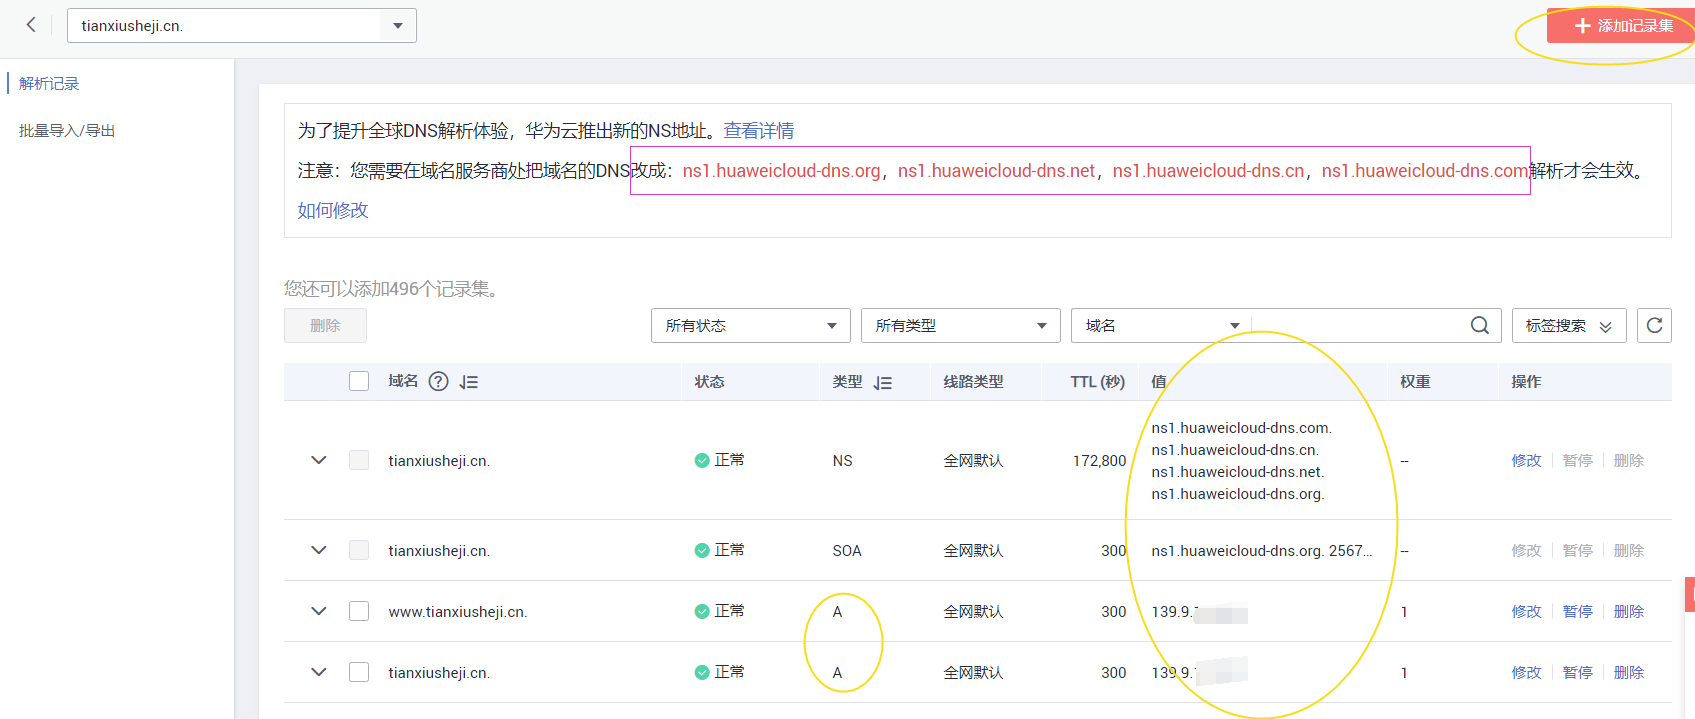The image size is (1695, 719).
Task: Click 删除 for www.tianxiusheji.cn. record
Action: [x=1628, y=611]
